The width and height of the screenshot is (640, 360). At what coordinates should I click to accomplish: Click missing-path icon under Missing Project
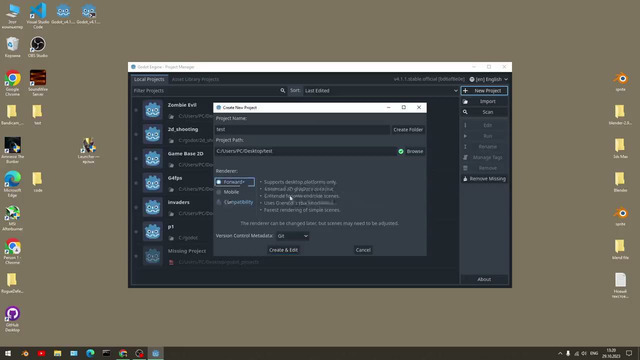(x=171, y=262)
